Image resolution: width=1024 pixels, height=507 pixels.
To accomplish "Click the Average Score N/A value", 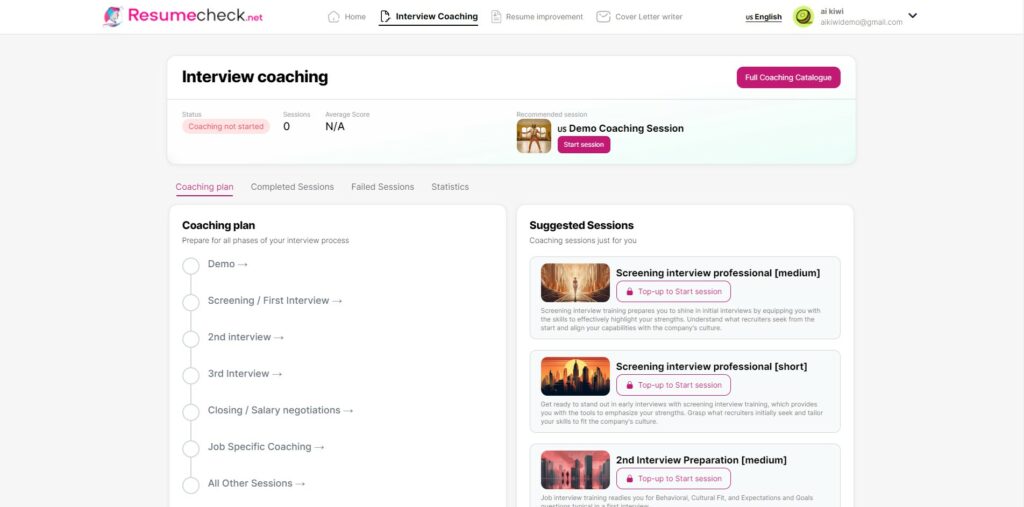I will coord(335,127).
